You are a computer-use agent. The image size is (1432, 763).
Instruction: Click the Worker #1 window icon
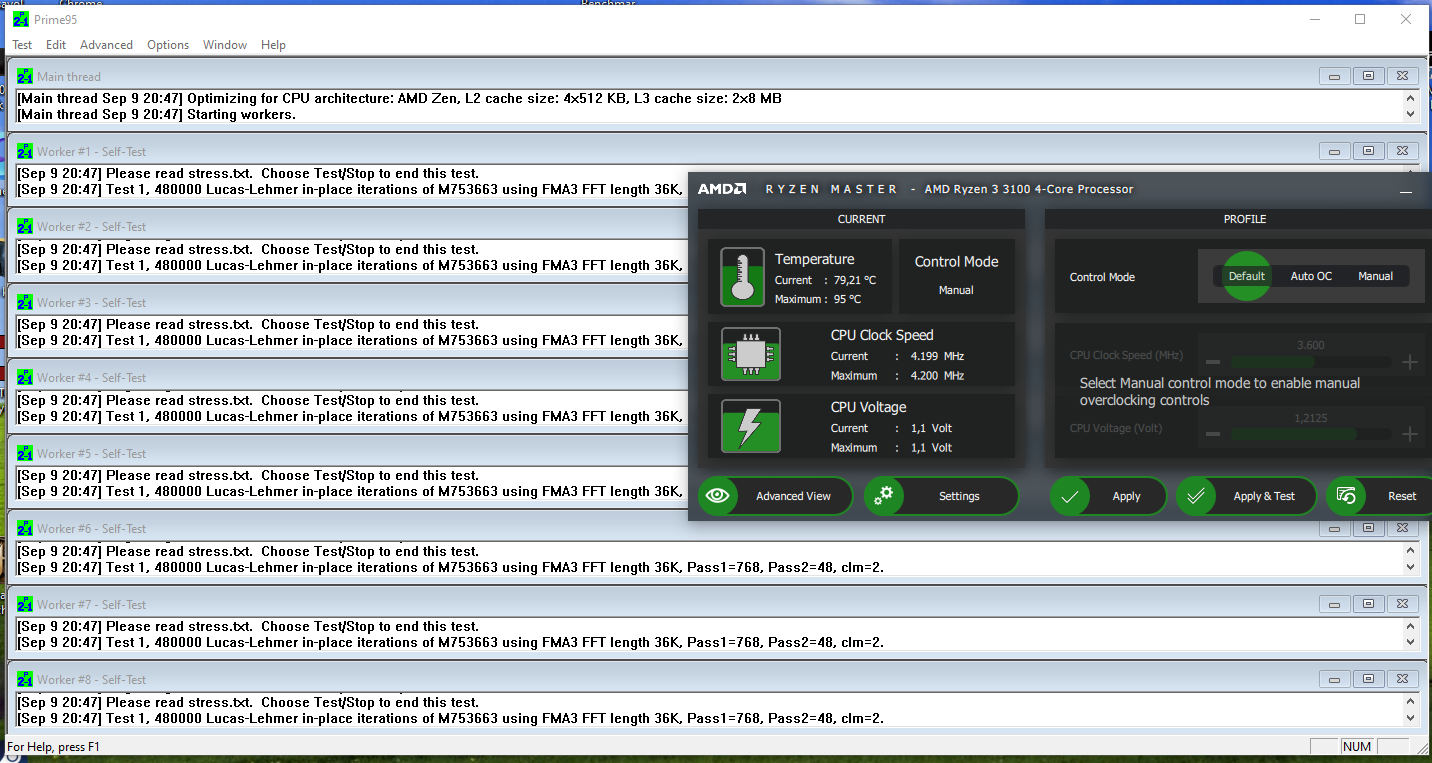point(25,151)
